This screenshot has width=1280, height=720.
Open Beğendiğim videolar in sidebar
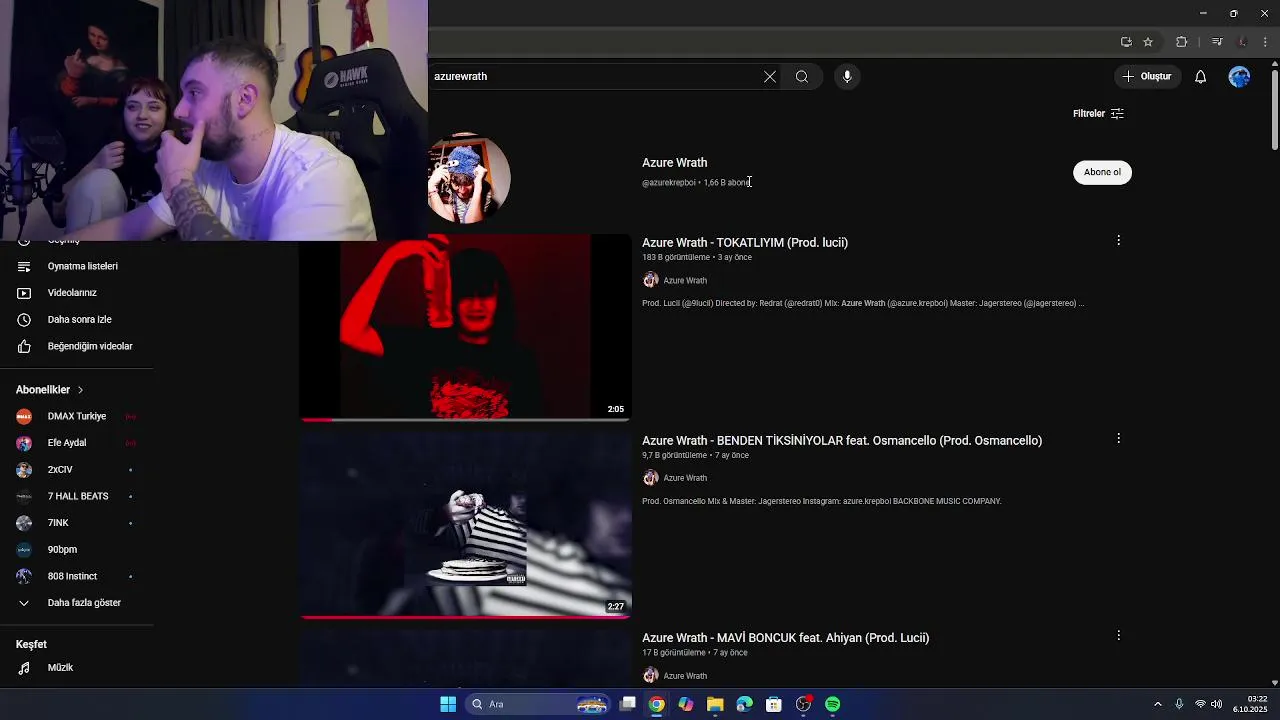(x=77, y=346)
